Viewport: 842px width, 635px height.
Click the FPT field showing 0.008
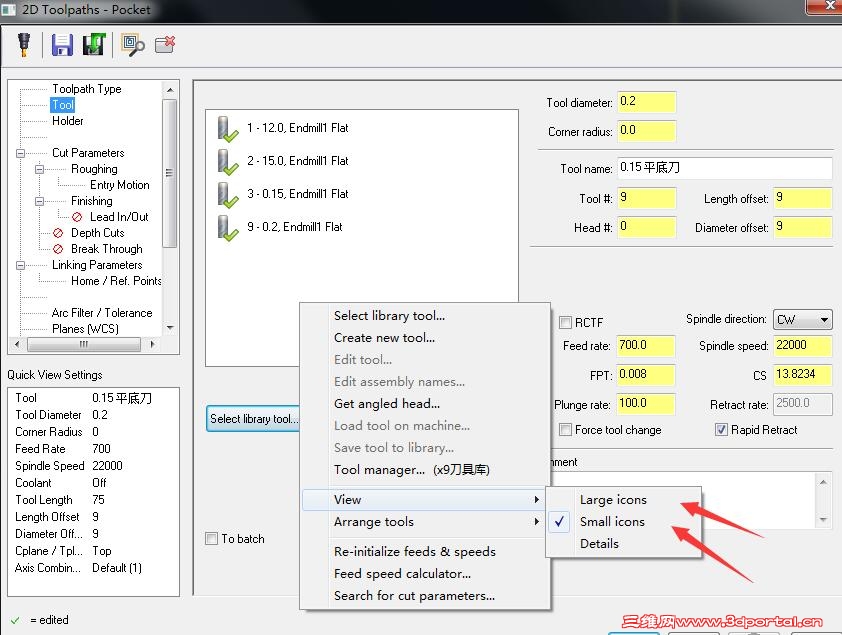645,375
